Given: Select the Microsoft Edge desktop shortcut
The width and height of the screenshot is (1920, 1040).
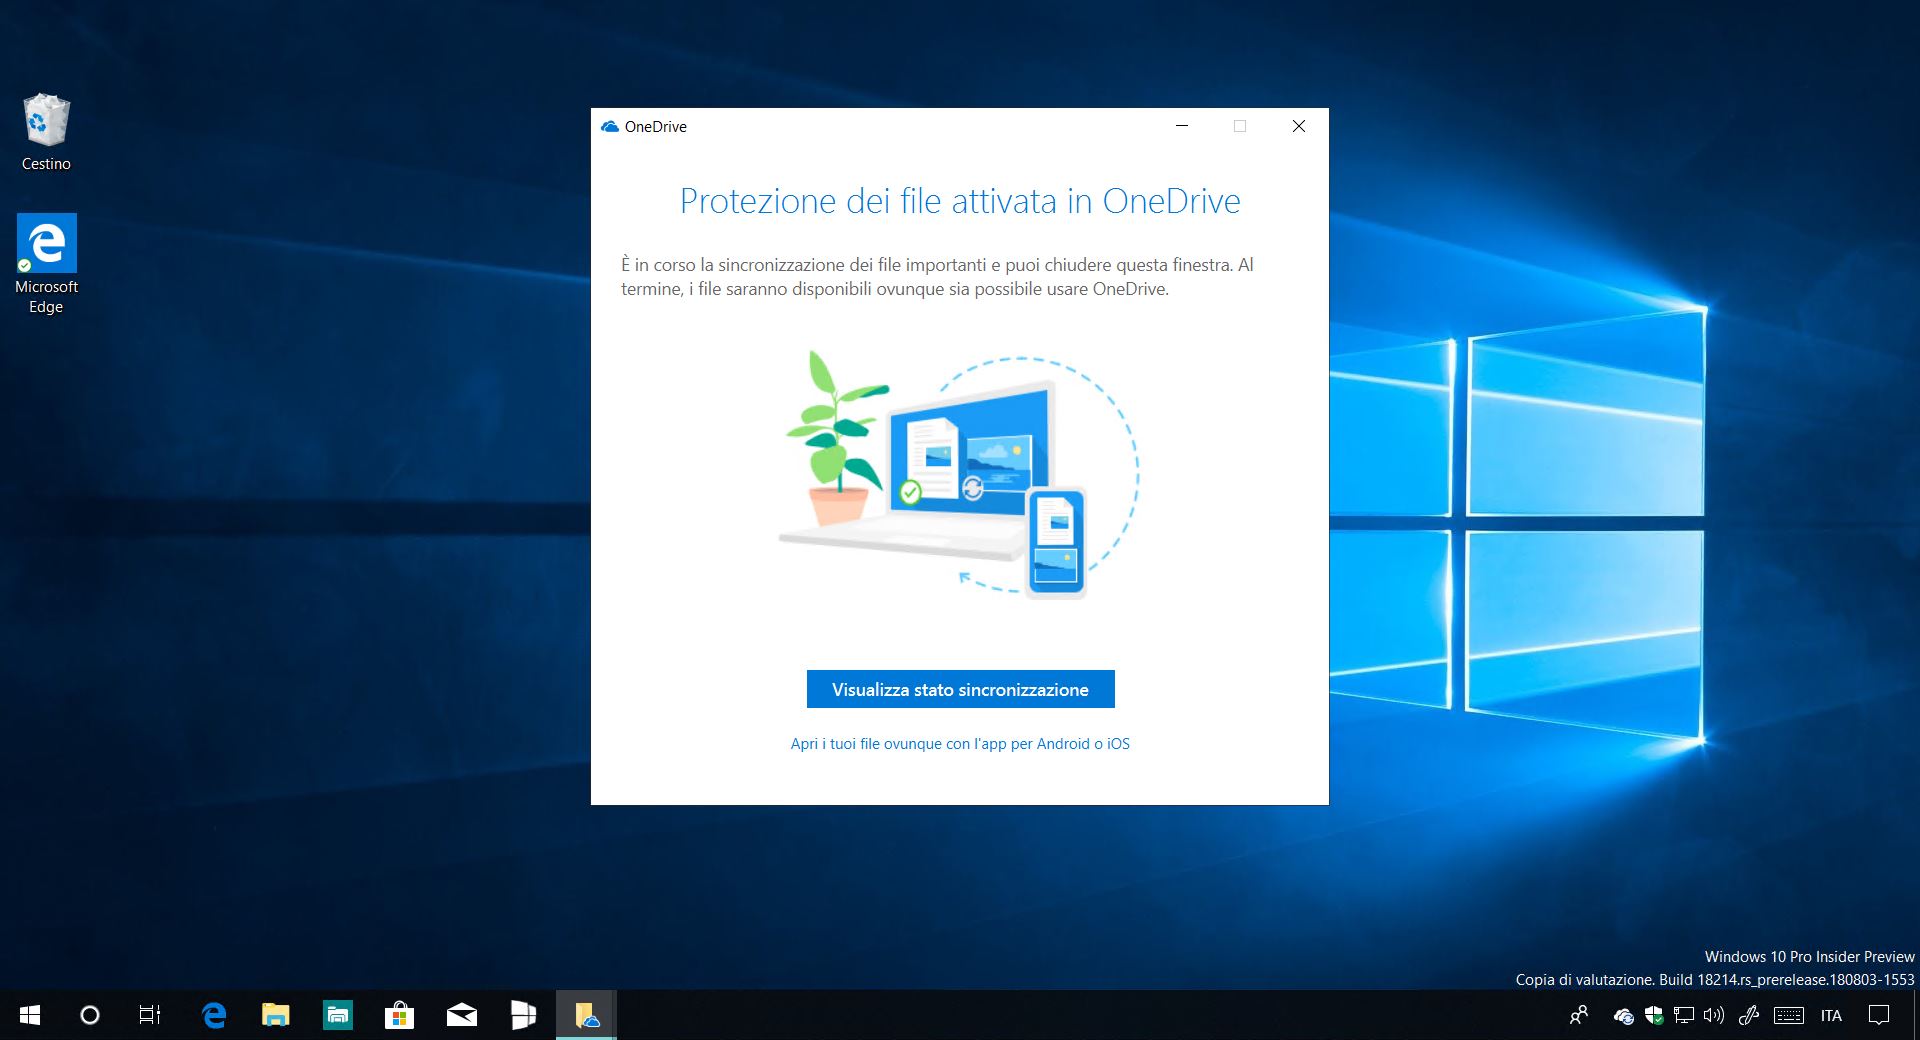Looking at the screenshot, I should (46, 264).
